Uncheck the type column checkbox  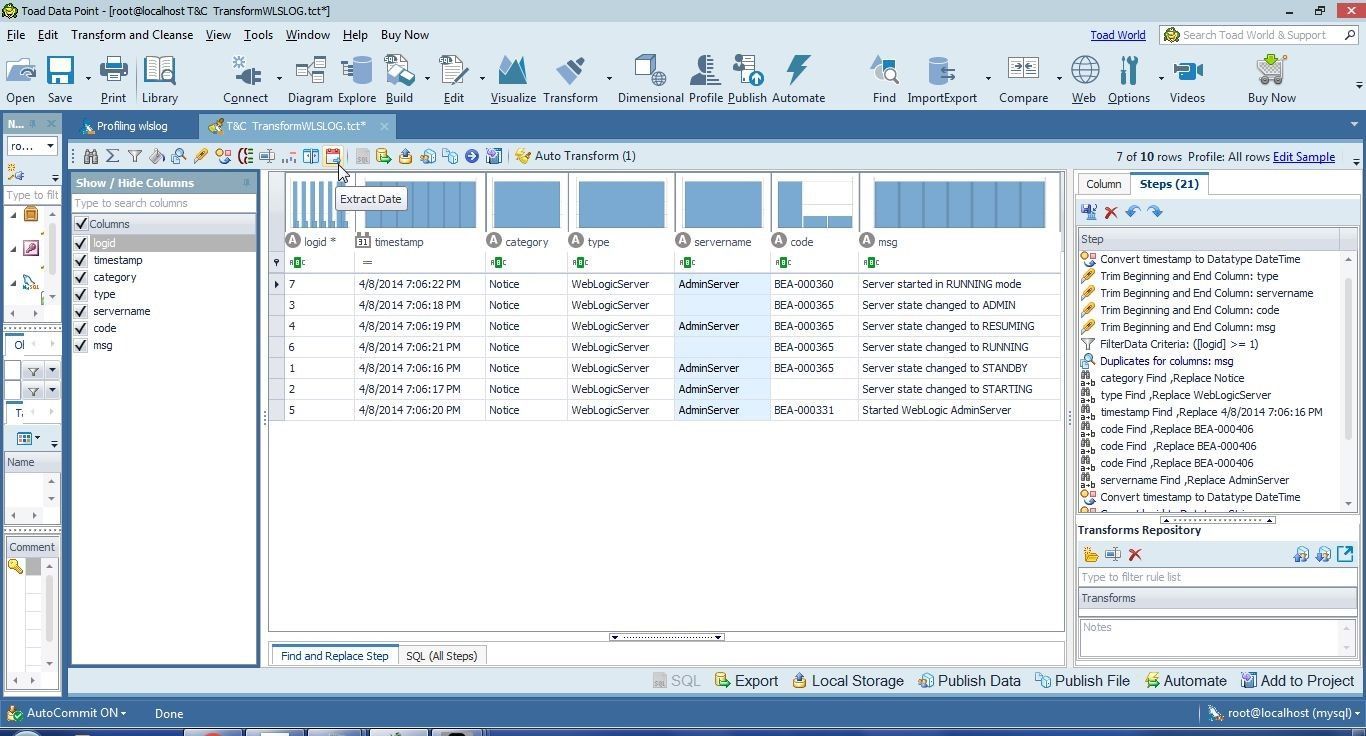pyautogui.click(x=81, y=294)
